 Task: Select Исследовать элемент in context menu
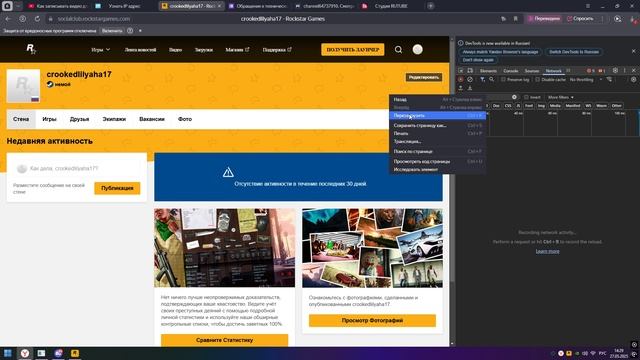coord(438,169)
